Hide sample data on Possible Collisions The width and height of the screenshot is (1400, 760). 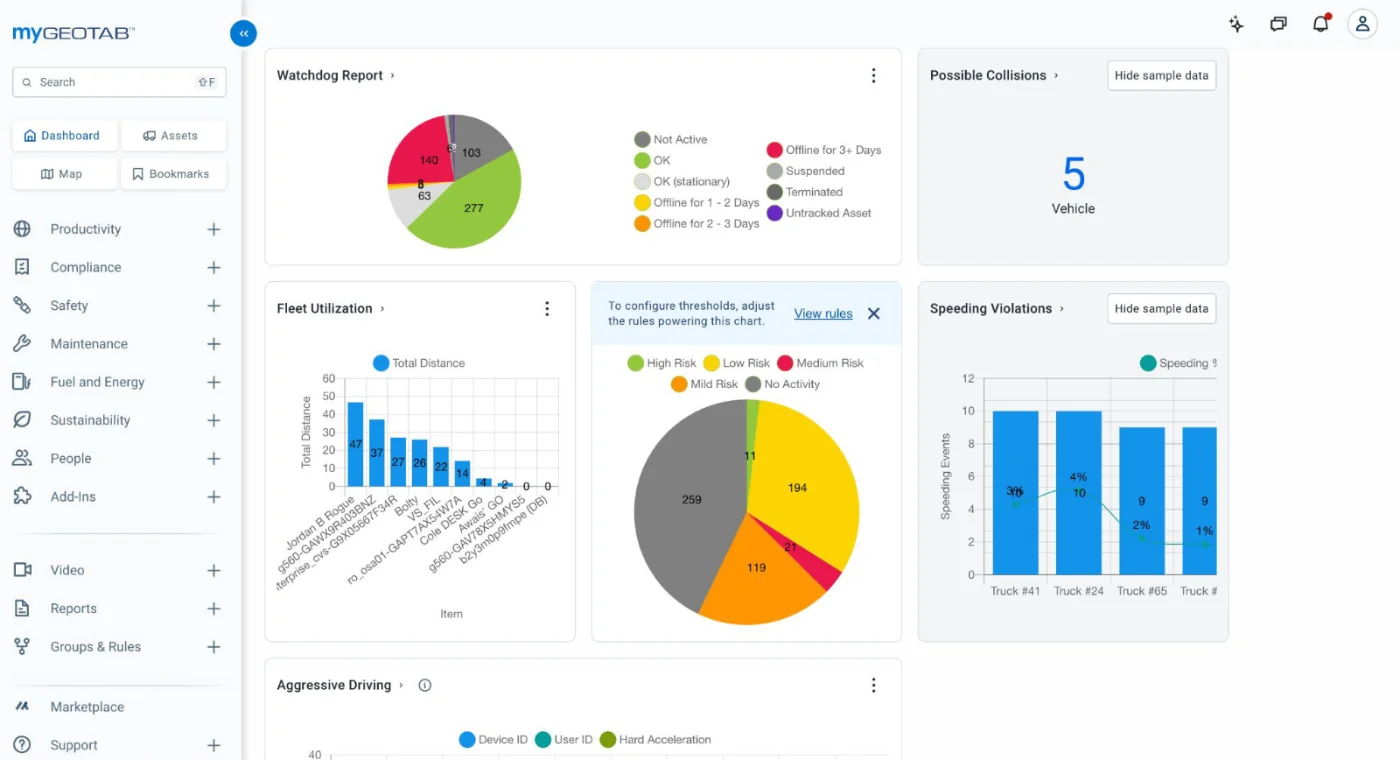tap(1161, 75)
